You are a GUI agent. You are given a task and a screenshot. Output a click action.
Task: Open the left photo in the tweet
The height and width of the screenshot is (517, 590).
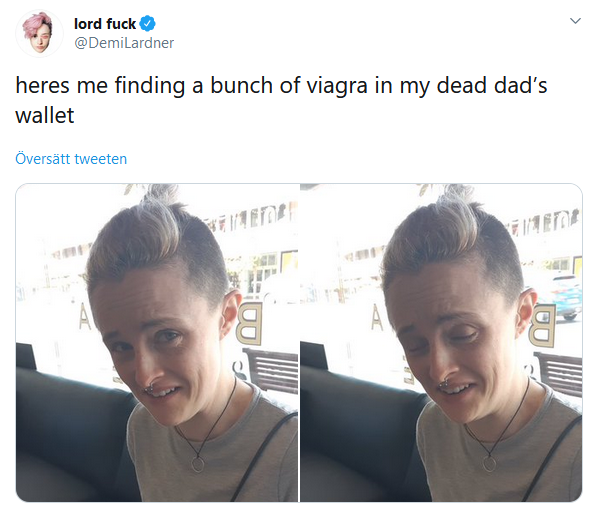point(157,342)
